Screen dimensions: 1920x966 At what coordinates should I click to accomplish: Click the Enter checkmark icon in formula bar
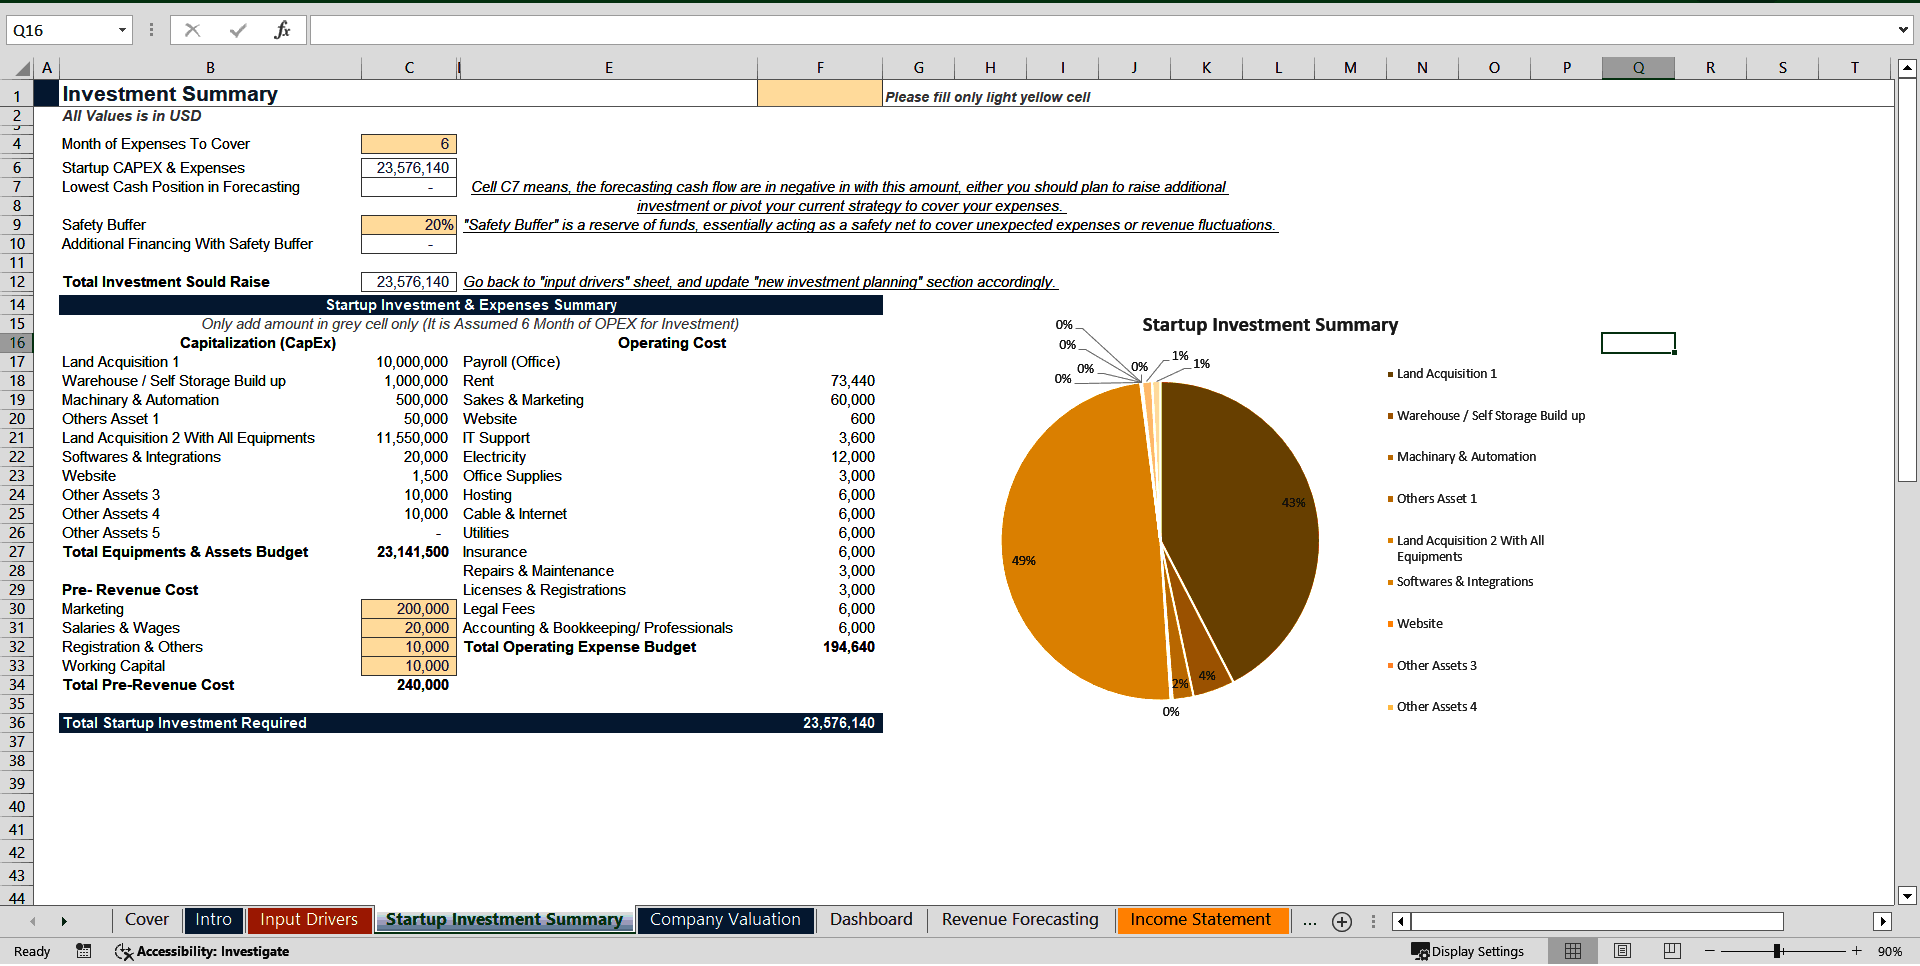click(237, 30)
